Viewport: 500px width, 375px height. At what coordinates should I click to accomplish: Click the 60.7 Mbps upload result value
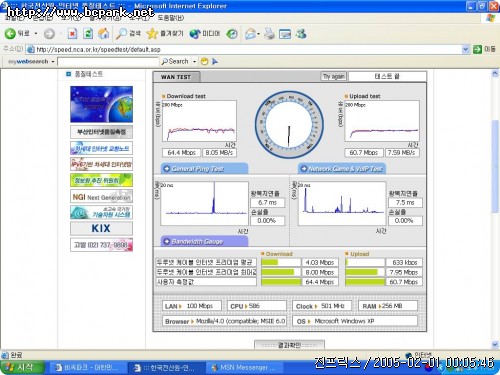pos(364,153)
